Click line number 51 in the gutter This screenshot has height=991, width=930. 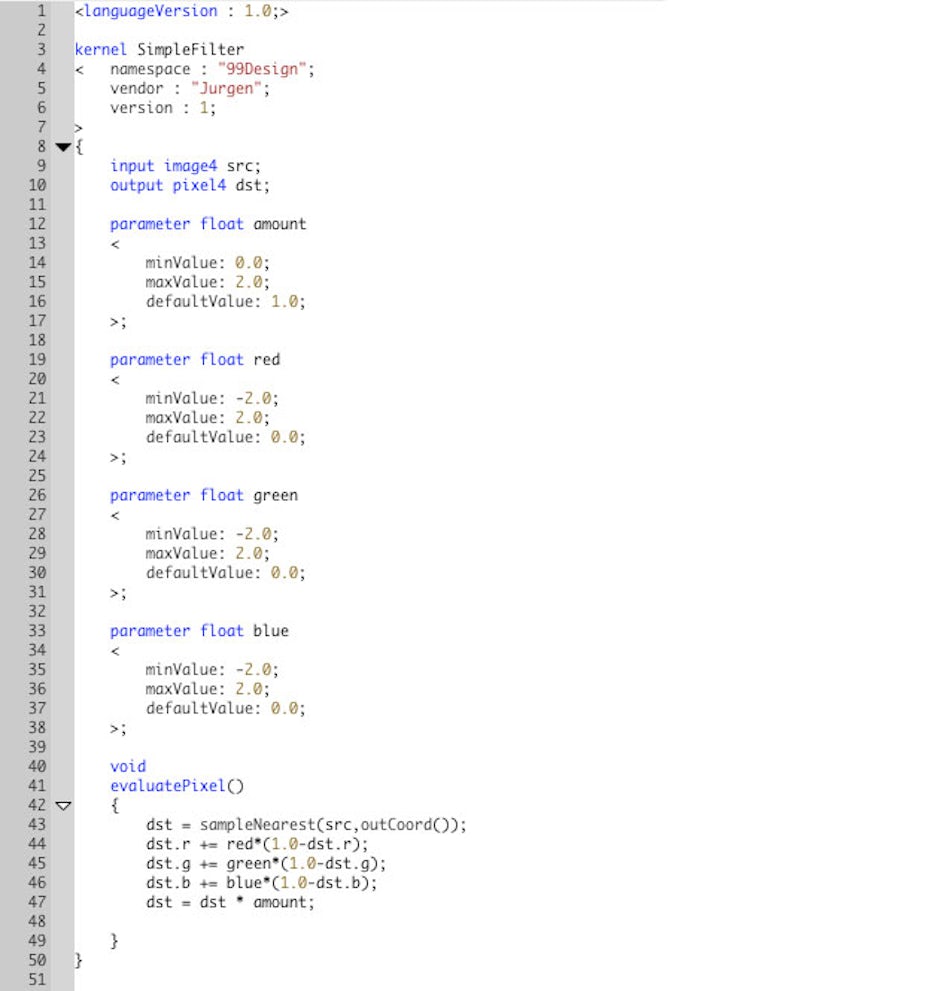pos(36,980)
